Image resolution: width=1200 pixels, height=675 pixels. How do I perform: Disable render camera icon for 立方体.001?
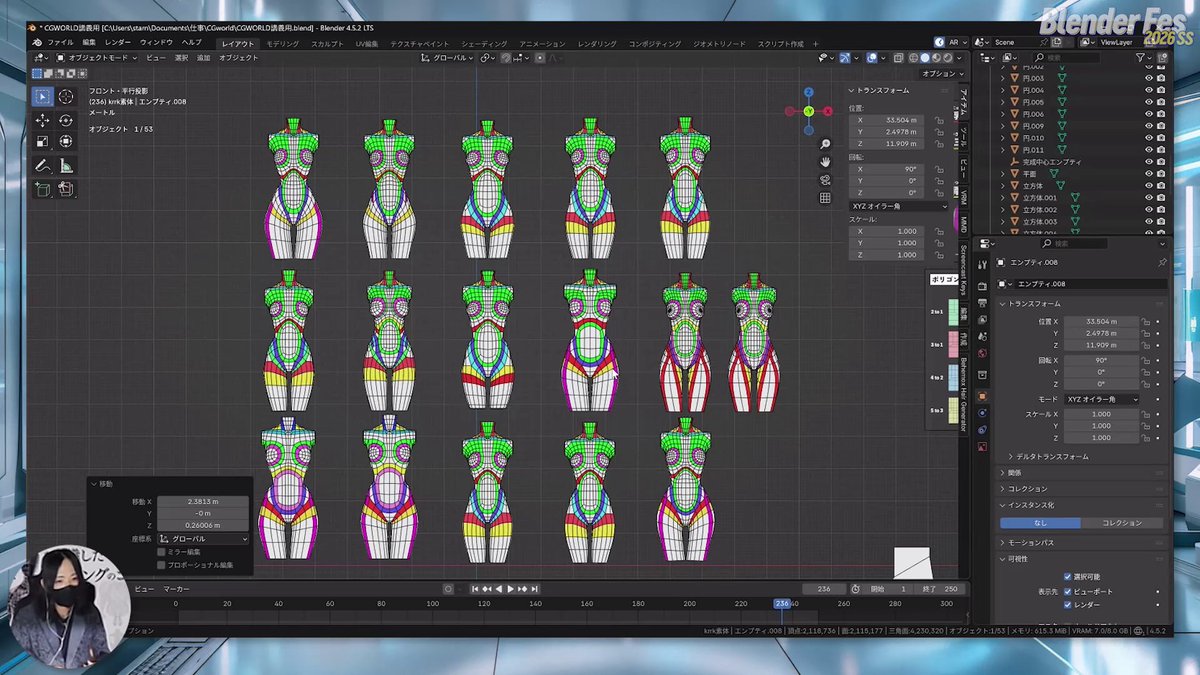pyautogui.click(x=1161, y=197)
